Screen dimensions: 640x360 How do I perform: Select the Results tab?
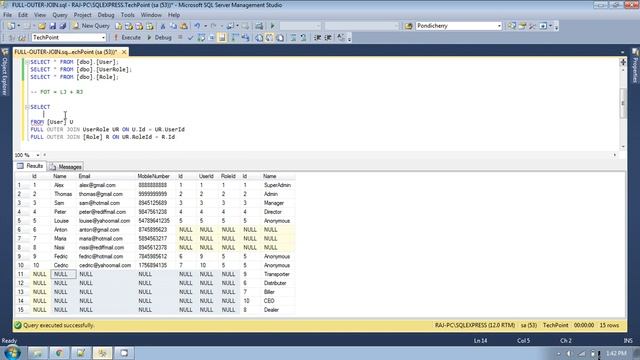point(30,166)
